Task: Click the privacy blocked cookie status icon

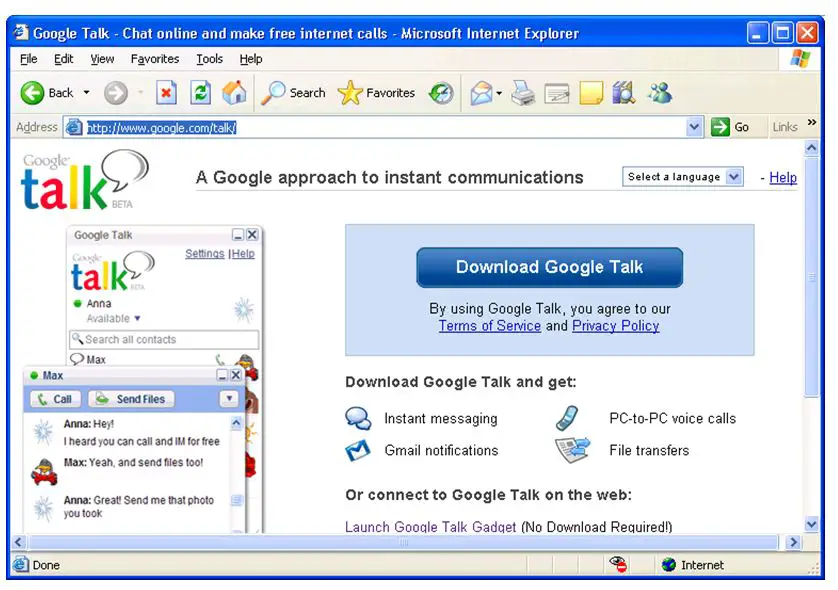Action: [x=617, y=564]
